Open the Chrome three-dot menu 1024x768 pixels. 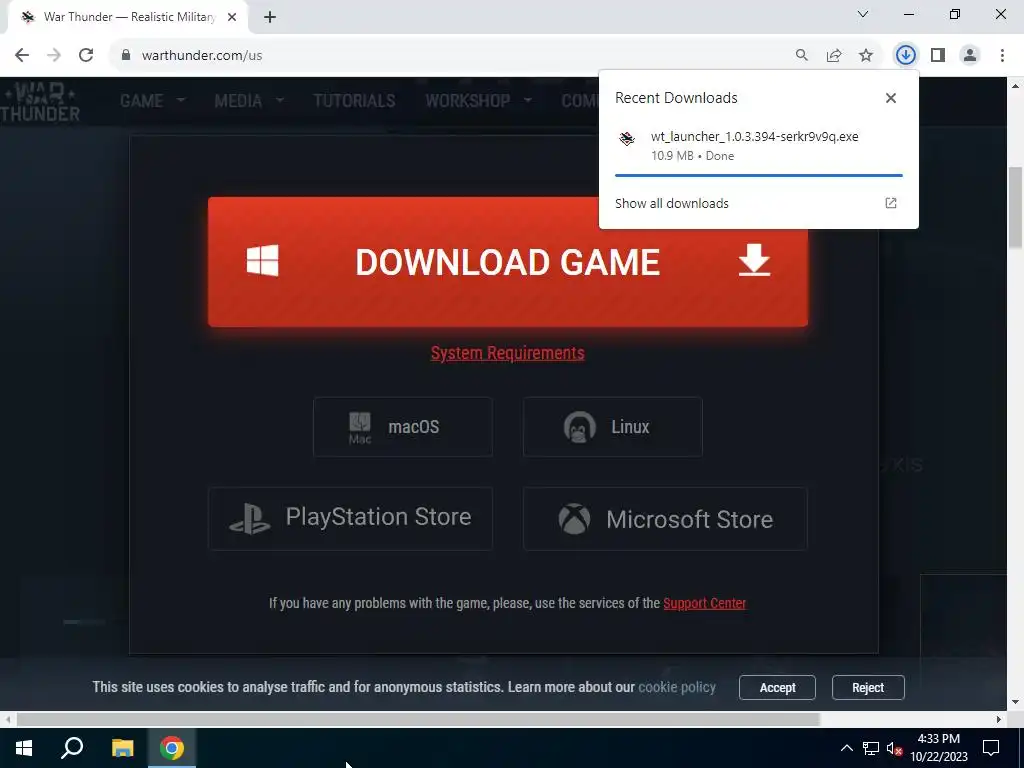[x=1002, y=55]
